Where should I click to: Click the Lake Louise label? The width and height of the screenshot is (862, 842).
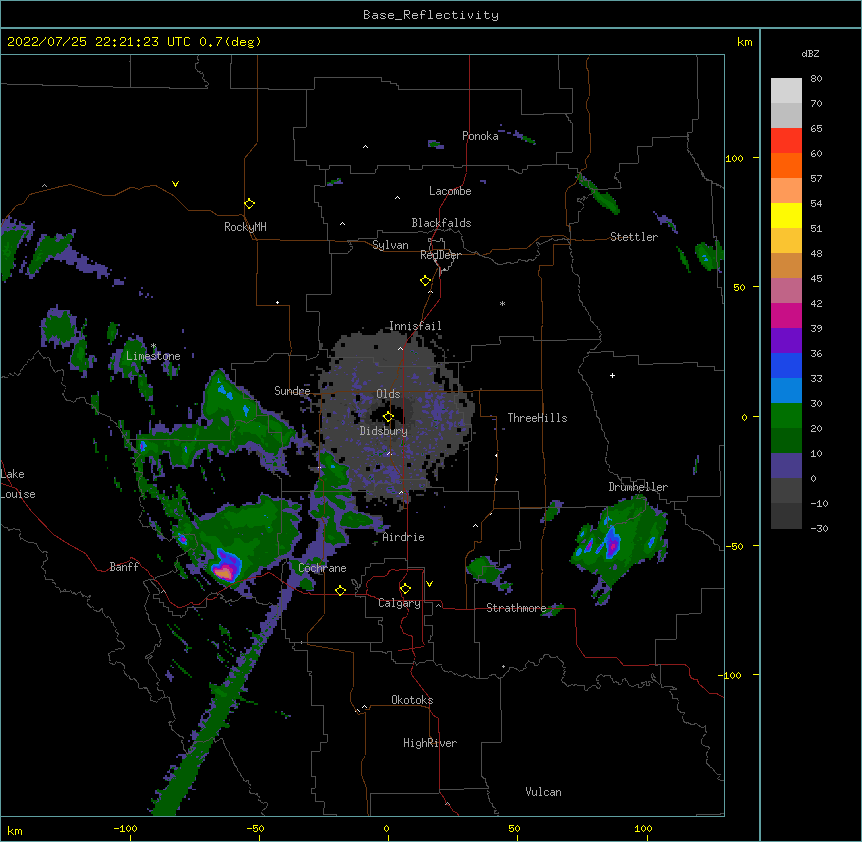(18, 484)
